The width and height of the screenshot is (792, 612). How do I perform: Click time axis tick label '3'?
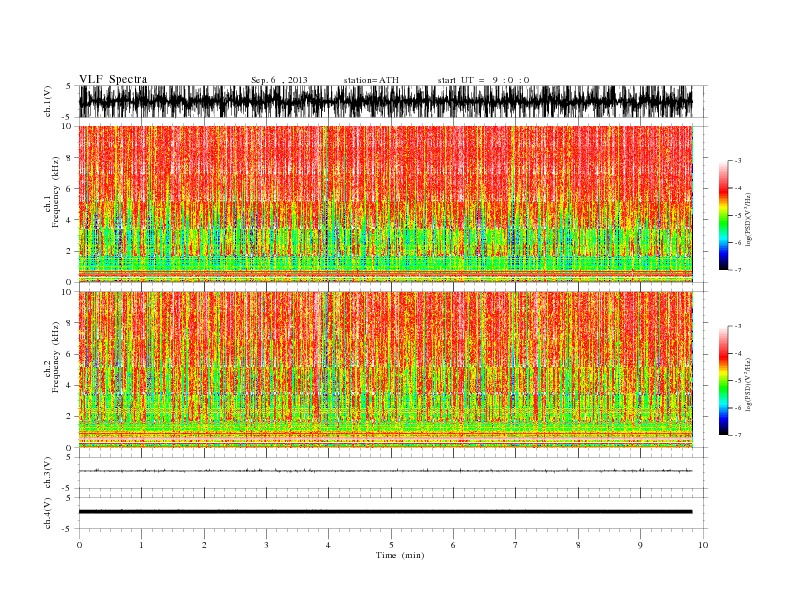(x=266, y=545)
